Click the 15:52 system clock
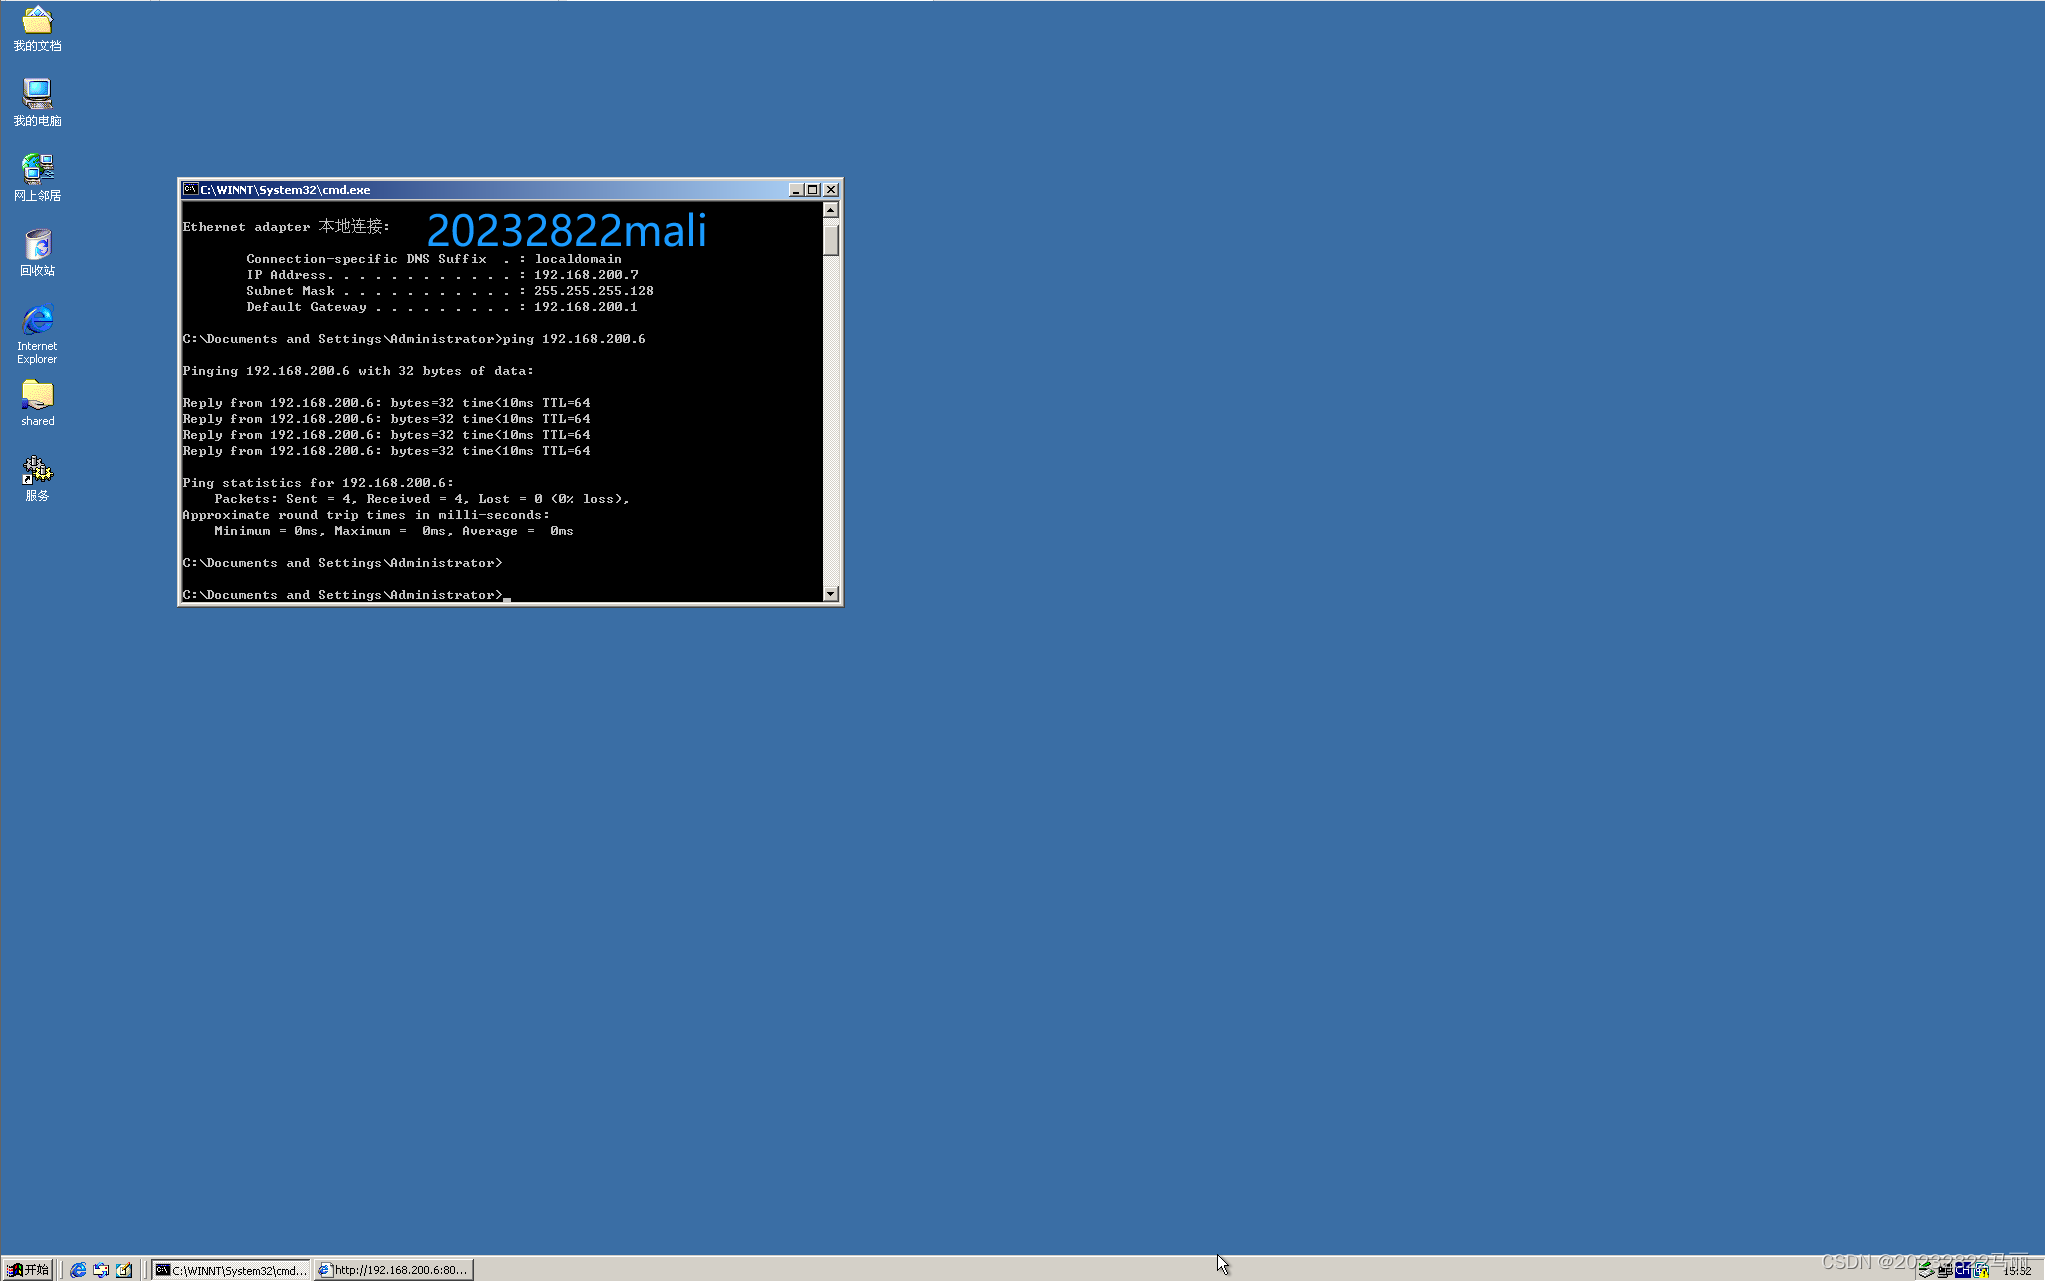This screenshot has height=1281, width=2045. [2017, 1271]
